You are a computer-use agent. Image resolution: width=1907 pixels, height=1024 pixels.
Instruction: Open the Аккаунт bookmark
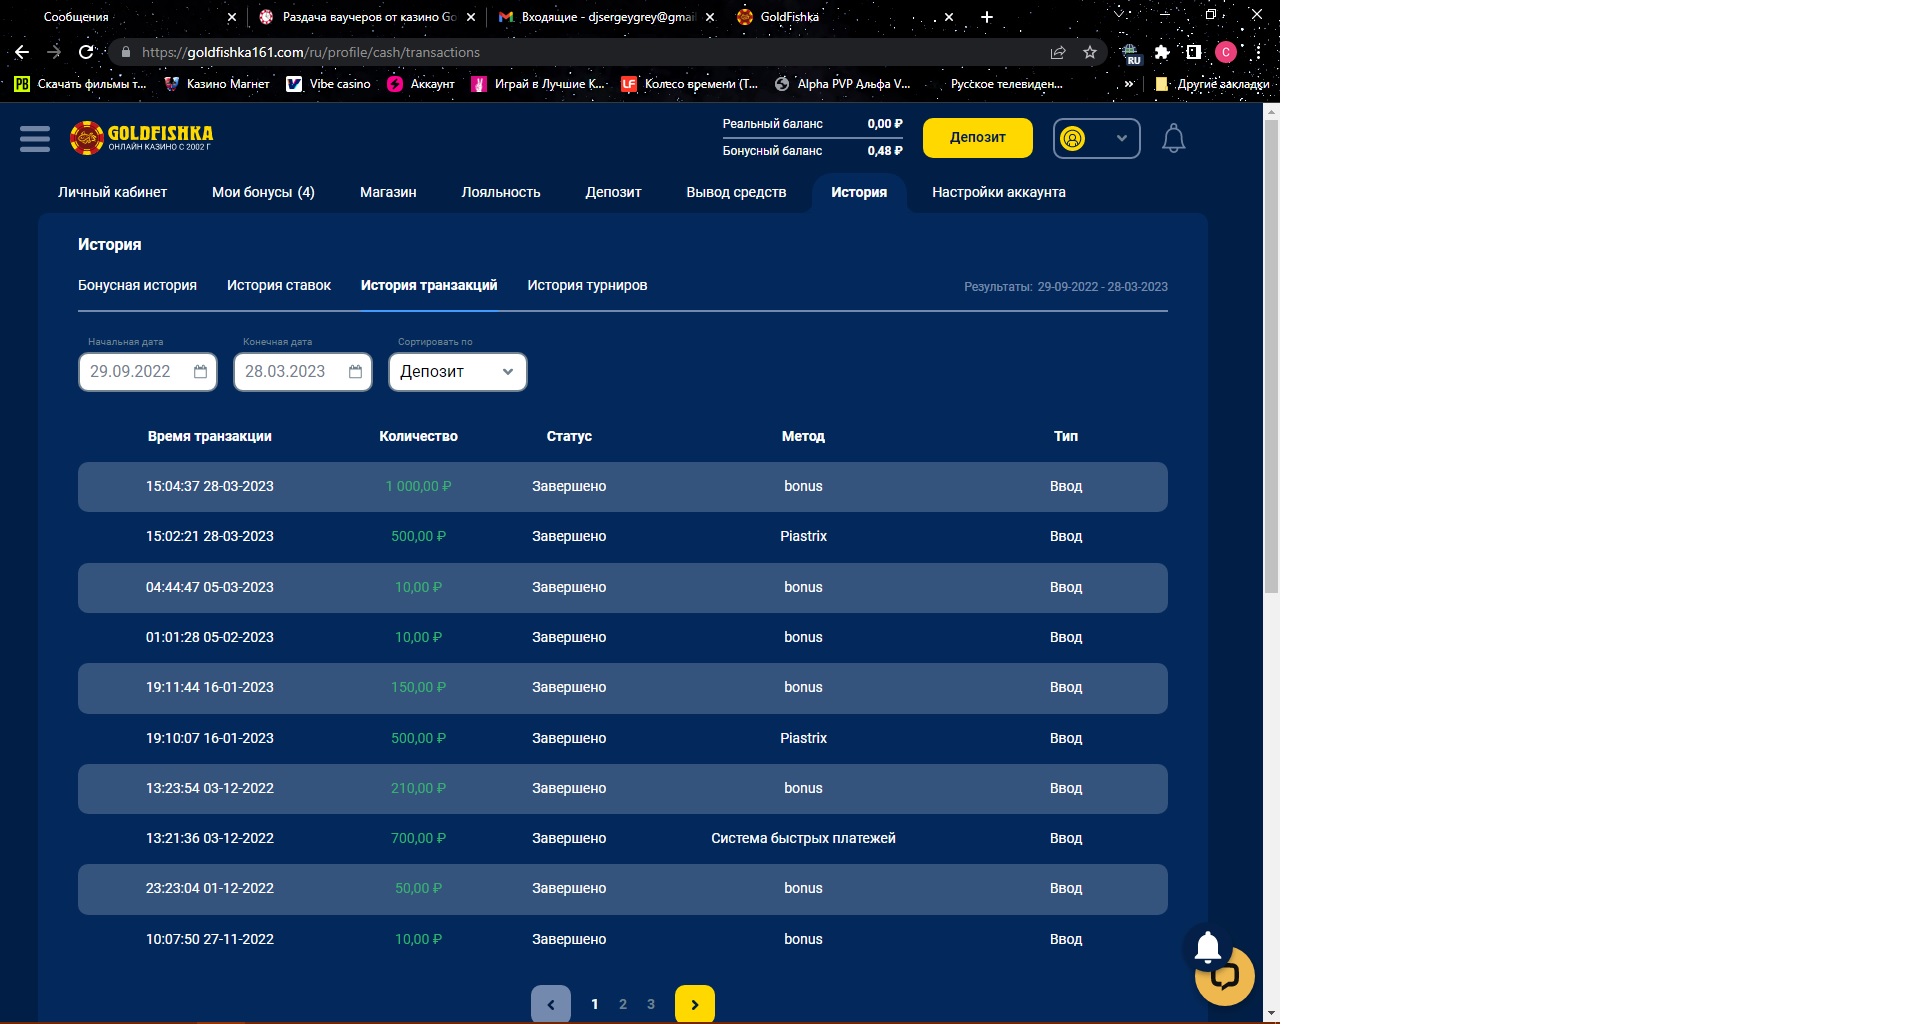pyautogui.click(x=421, y=84)
